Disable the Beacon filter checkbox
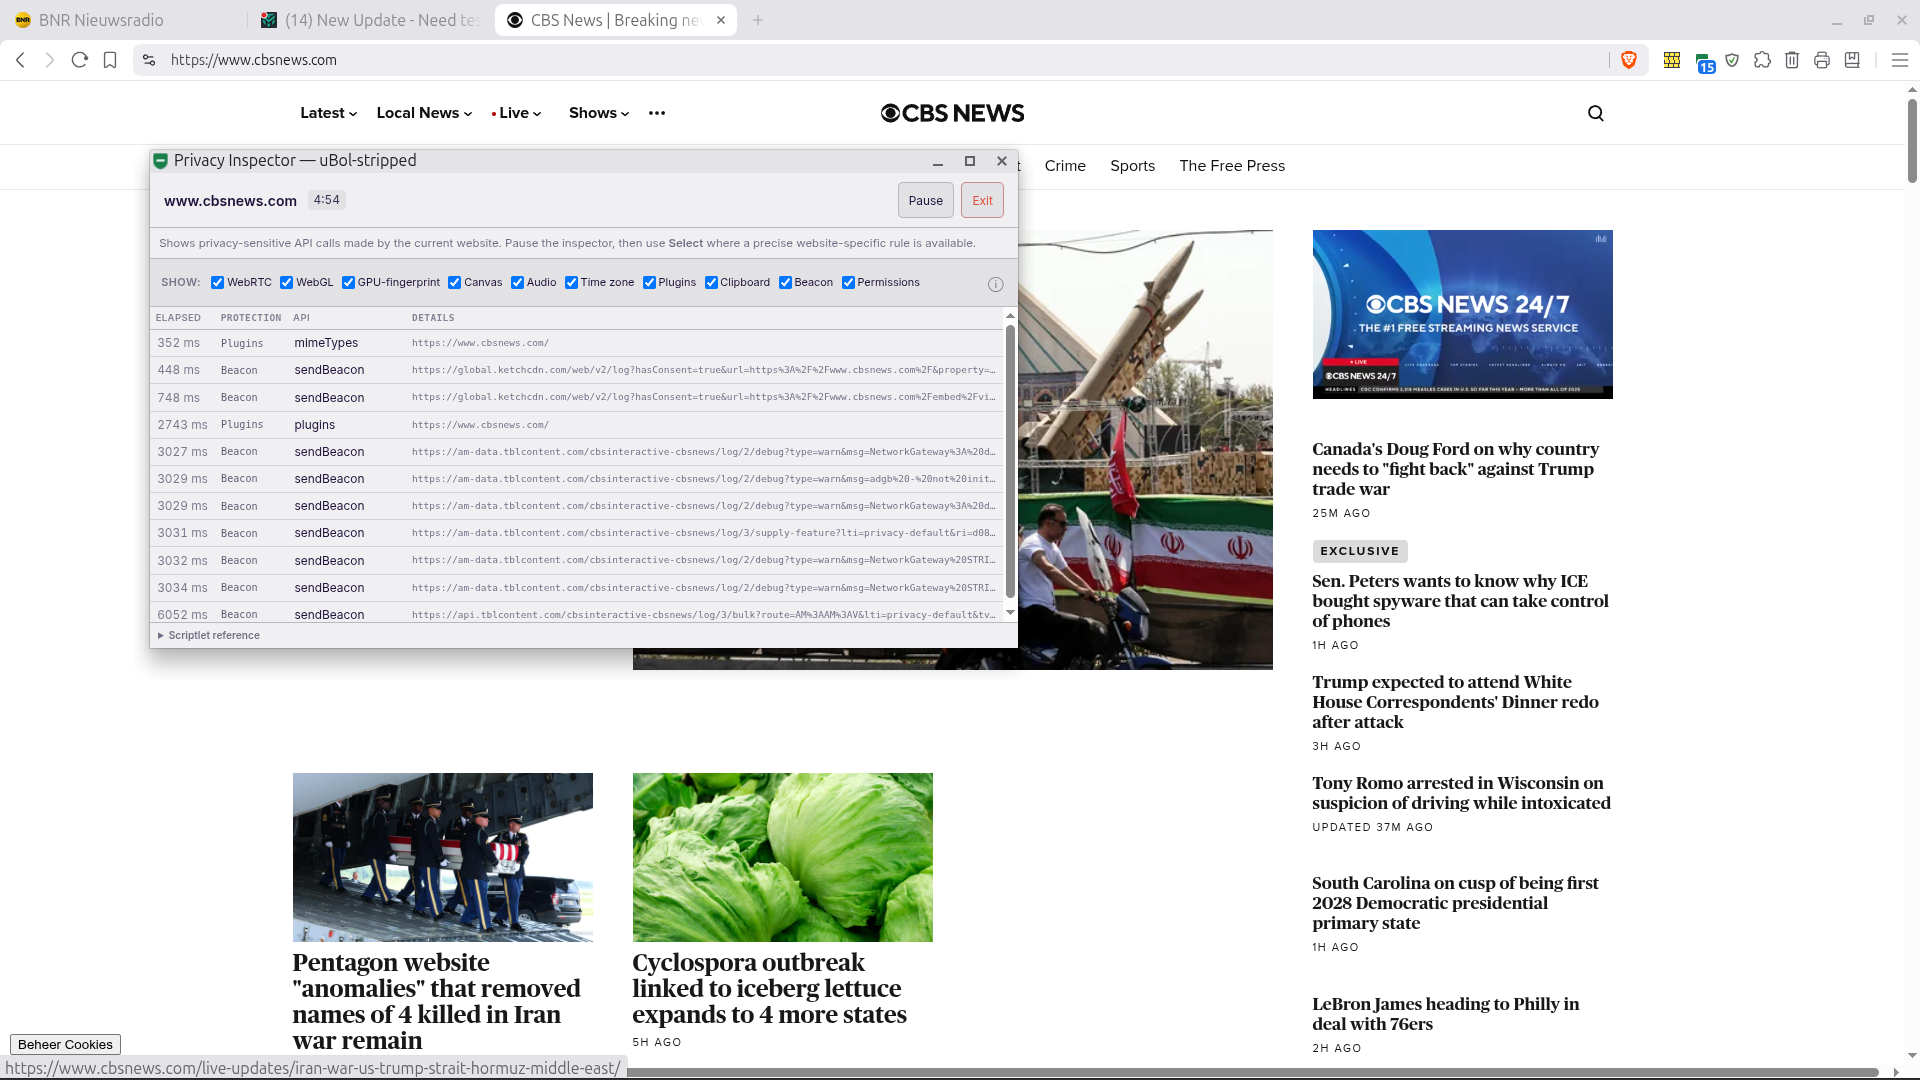Viewport: 1920px width, 1080px height. click(x=785, y=282)
